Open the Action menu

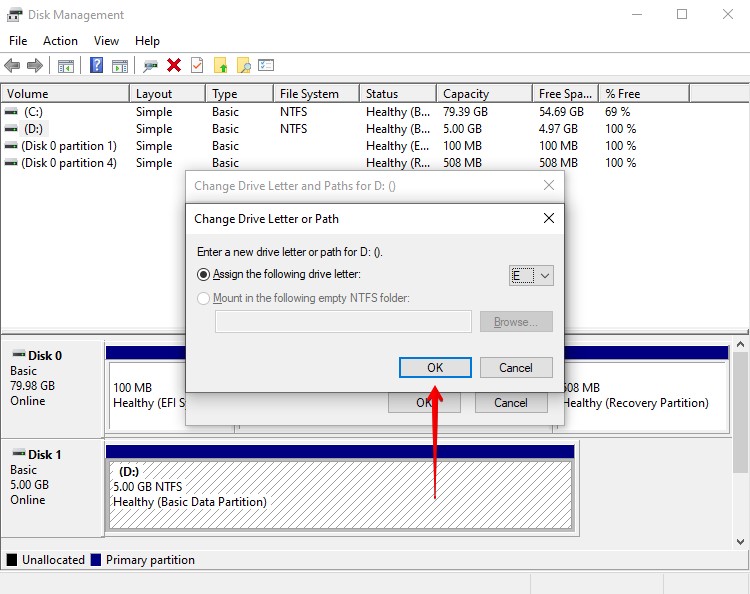(60, 41)
